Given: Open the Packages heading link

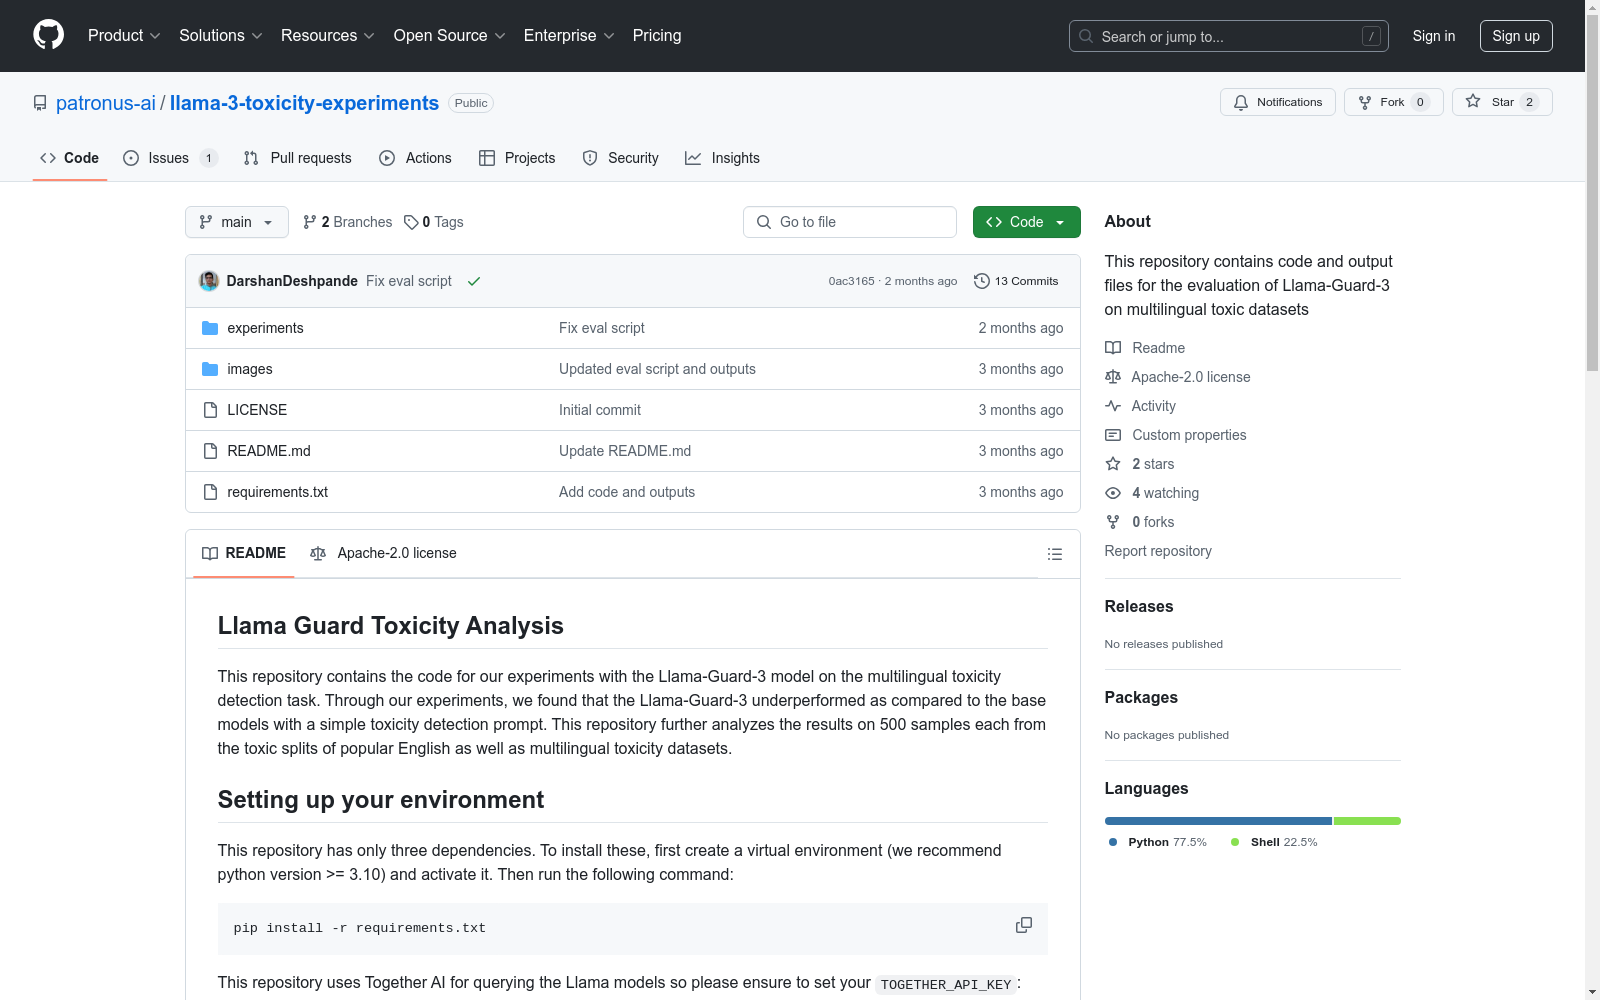Looking at the screenshot, I should tap(1141, 697).
